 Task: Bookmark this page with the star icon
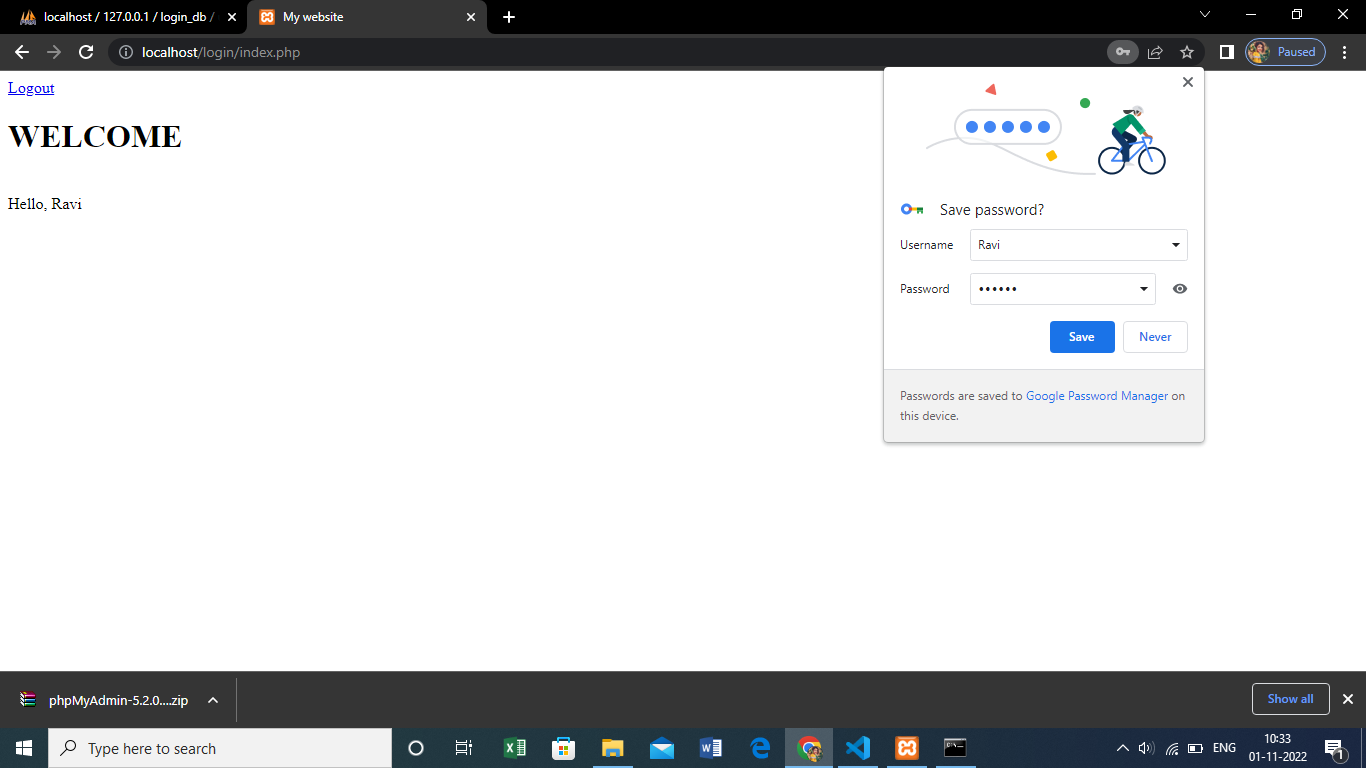coord(1186,52)
